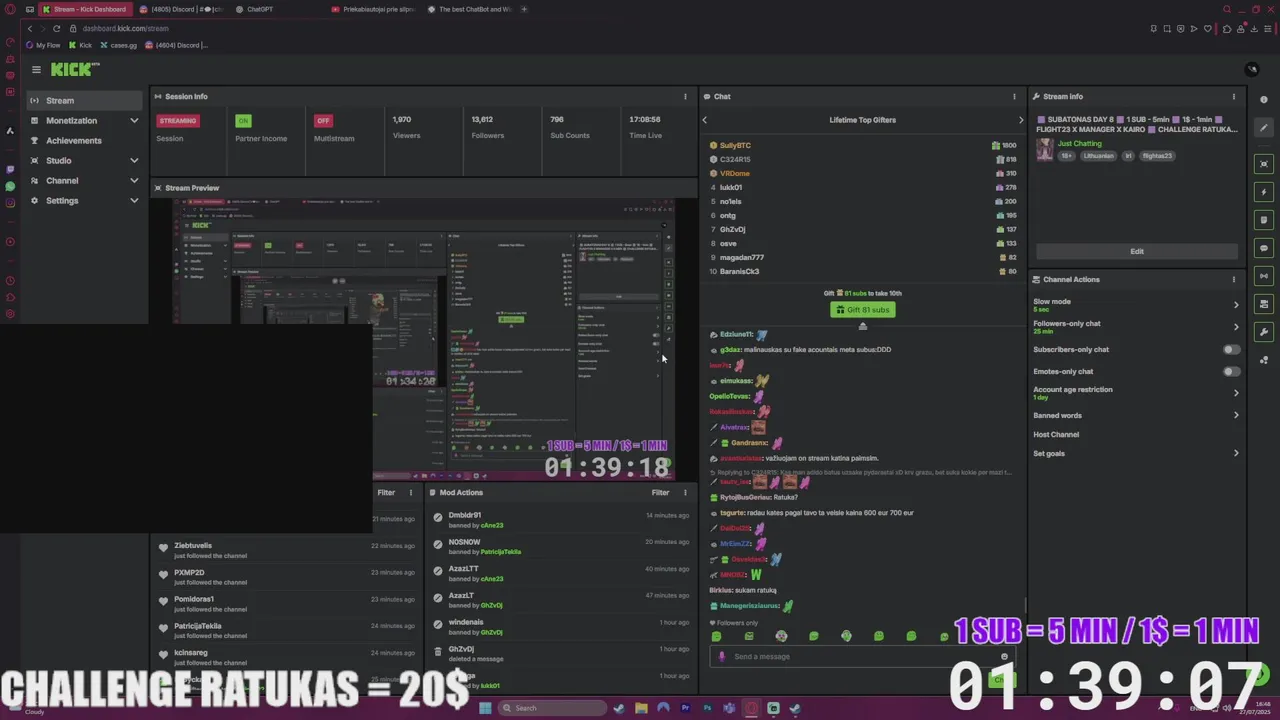Click the taskbar Search box
The height and width of the screenshot is (720, 1280).
pos(553,708)
